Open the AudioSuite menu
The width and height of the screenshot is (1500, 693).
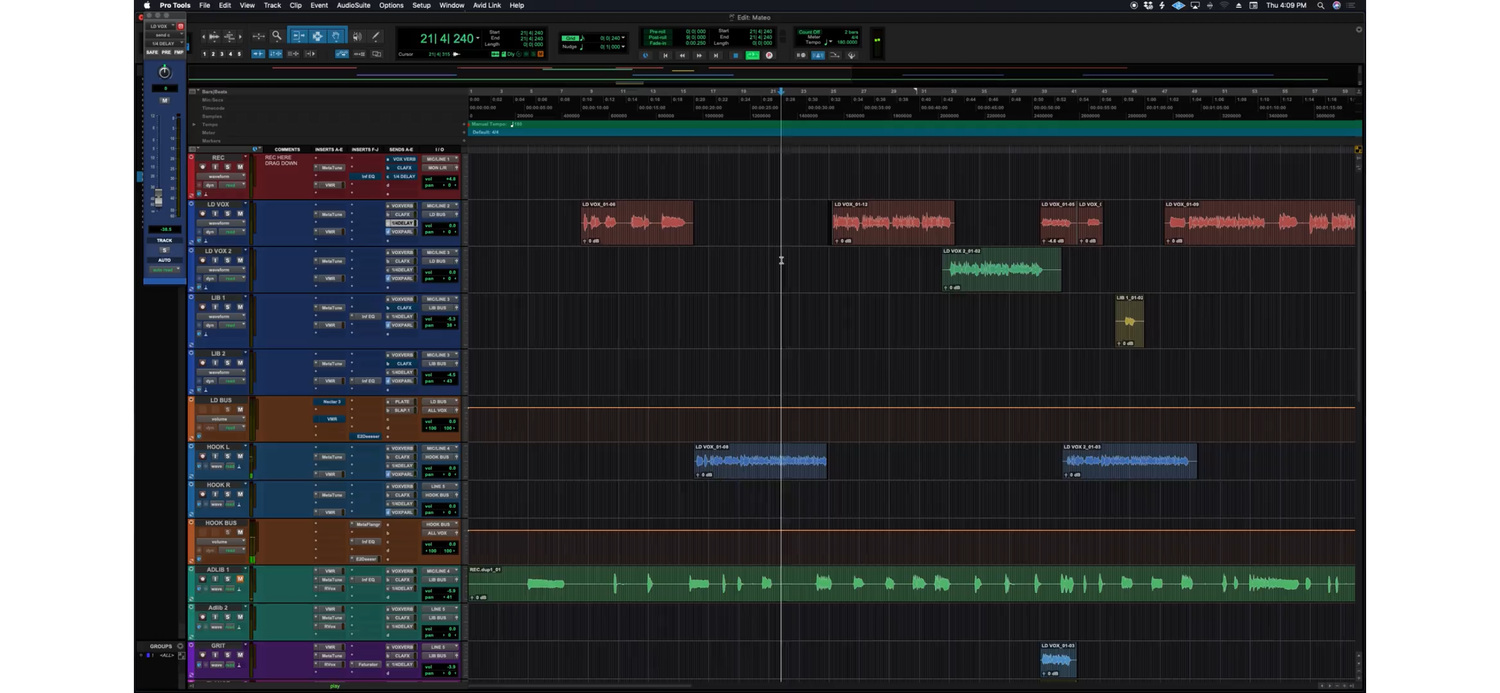(x=353, y=5)
